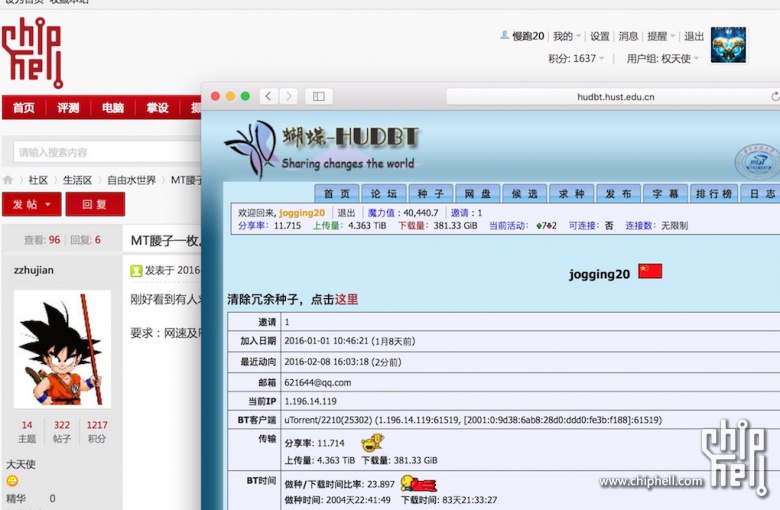Click the Safari reload page icon
Viewport: 780px width, 510px height.
[775, 97]
